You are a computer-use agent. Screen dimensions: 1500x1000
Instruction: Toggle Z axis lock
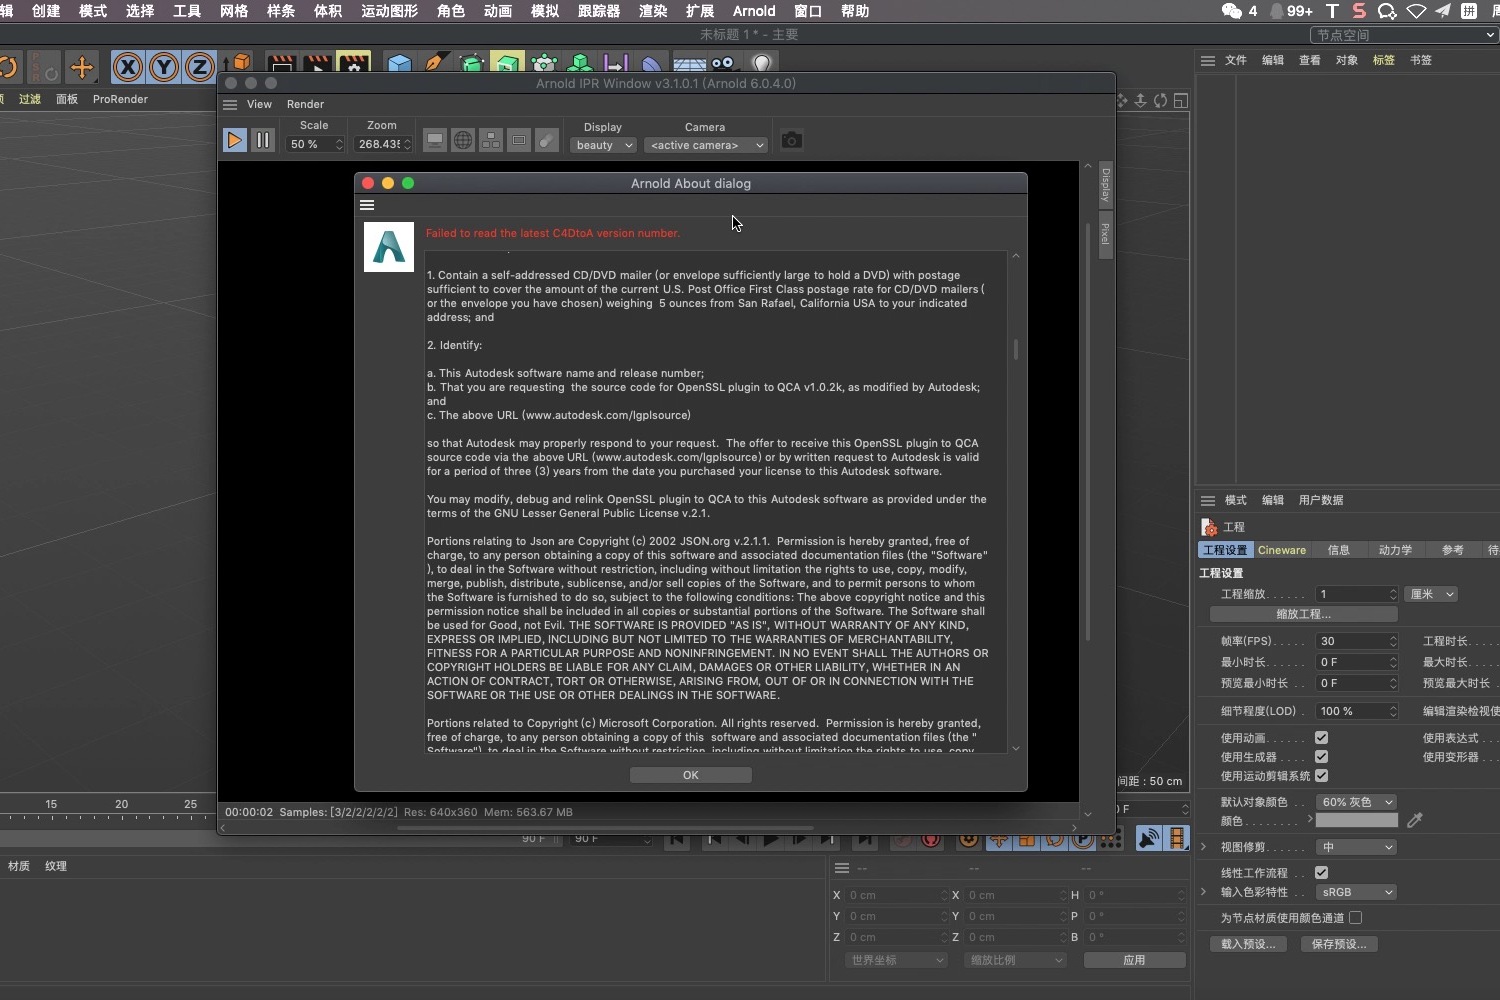pos(199,67)
